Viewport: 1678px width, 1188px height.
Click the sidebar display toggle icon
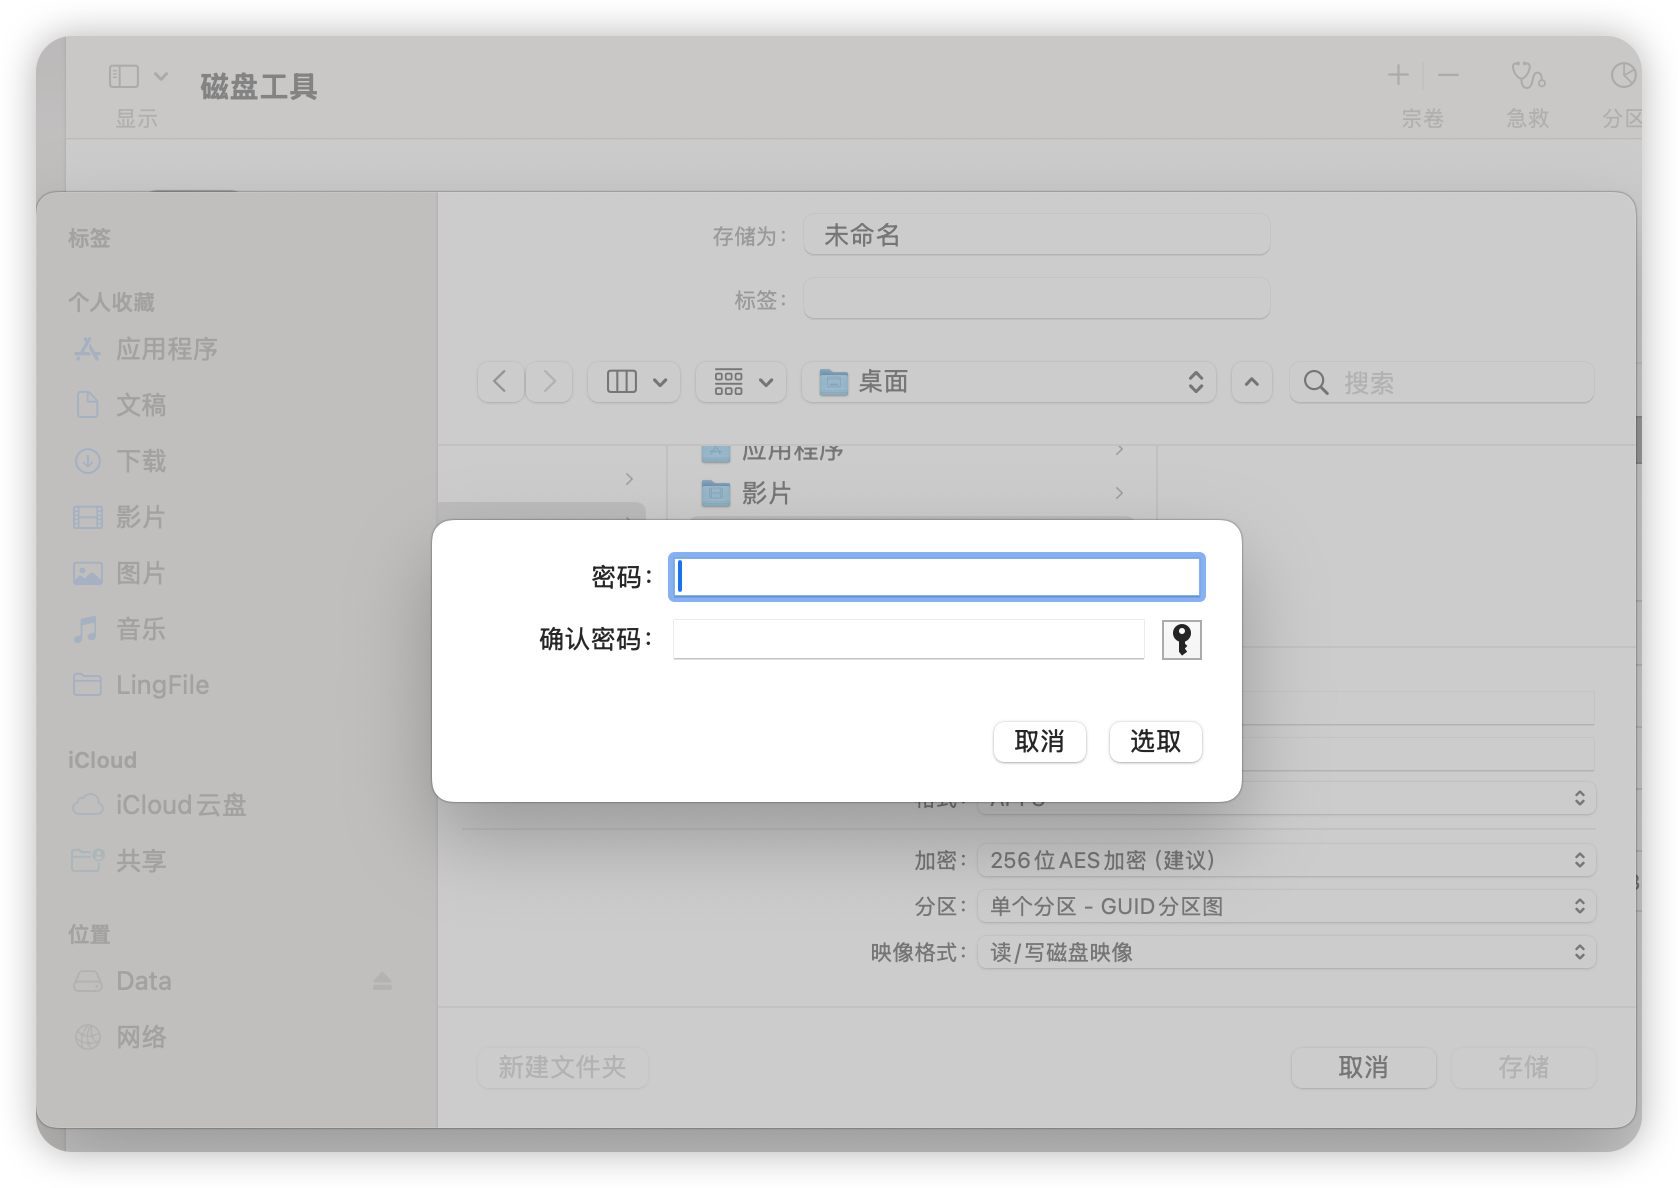(124, 76)
